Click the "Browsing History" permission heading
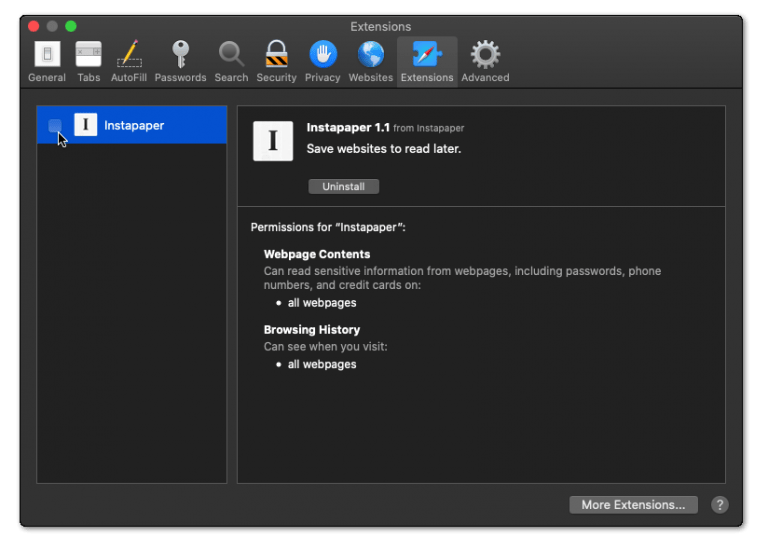The width and height of the screenshot is (768, 550). coord(312,330)
